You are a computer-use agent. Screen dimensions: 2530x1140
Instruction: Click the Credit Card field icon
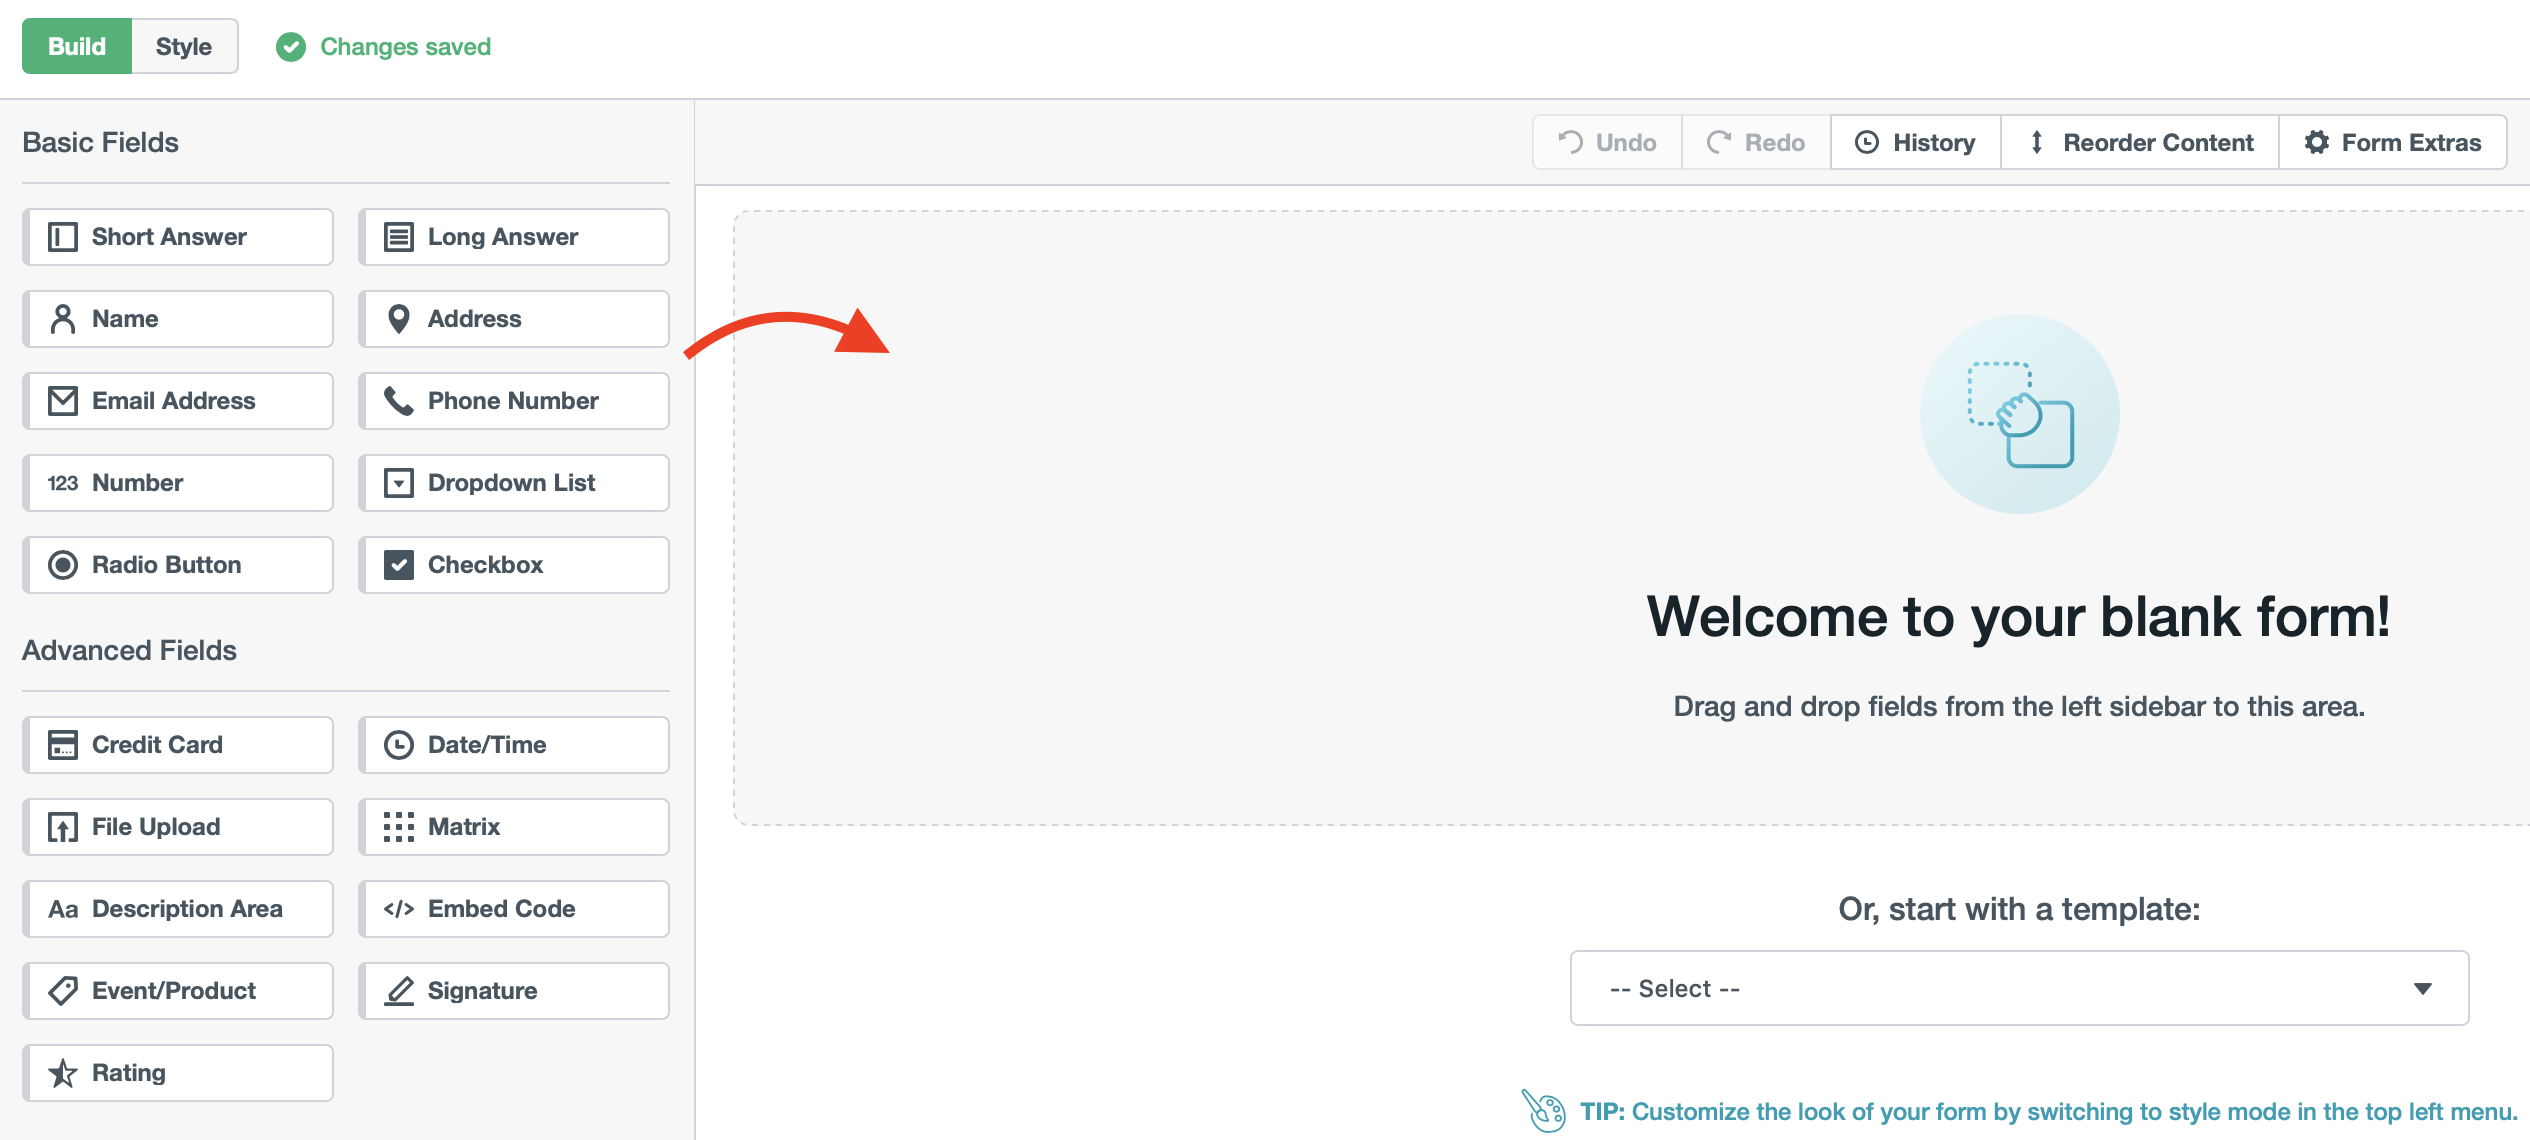pos(62,744)
